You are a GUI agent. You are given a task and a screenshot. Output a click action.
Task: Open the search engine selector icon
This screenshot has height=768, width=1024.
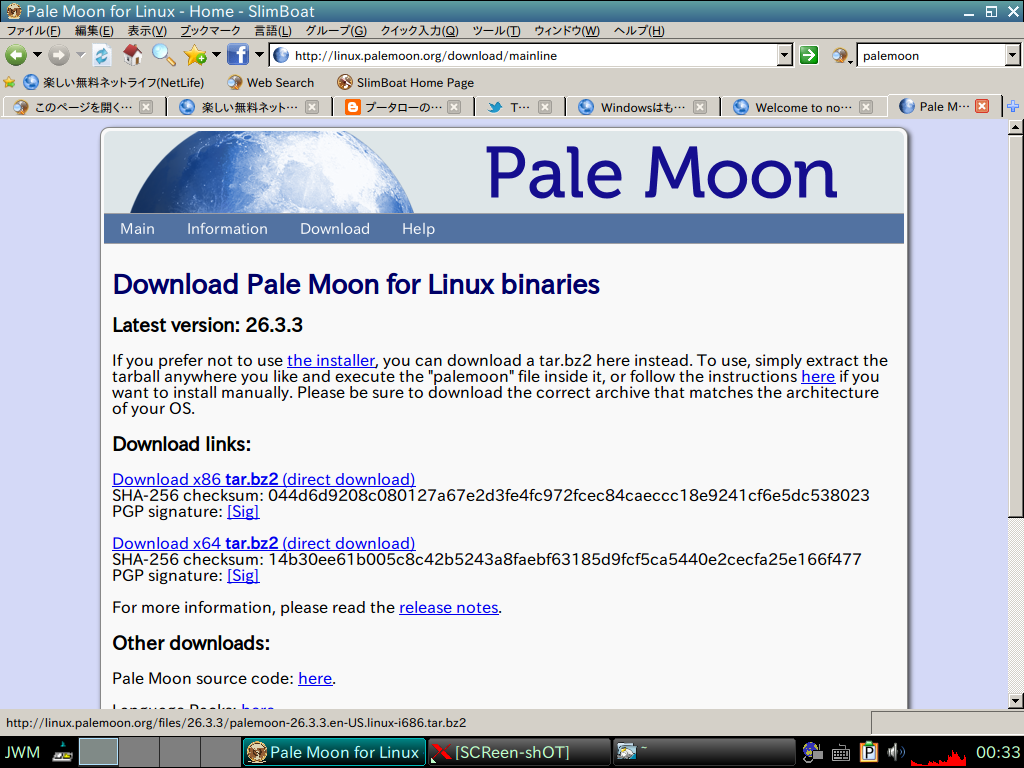click(842, 56)
